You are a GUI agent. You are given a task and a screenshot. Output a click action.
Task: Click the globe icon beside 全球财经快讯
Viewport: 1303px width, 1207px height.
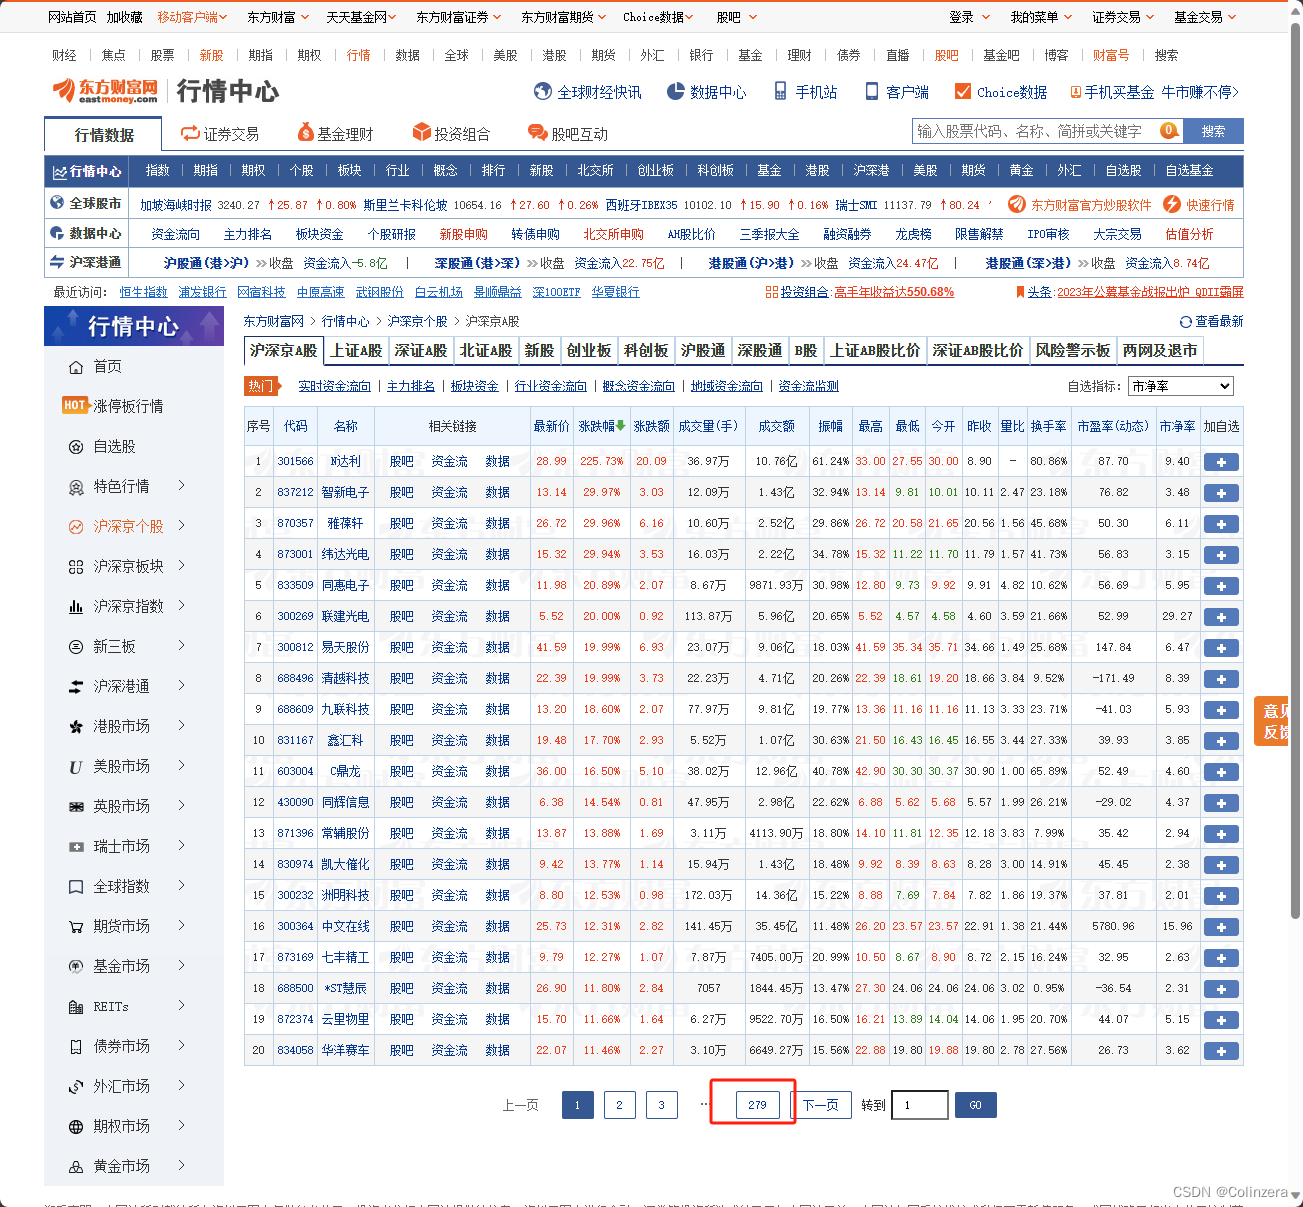pos(543,92)
